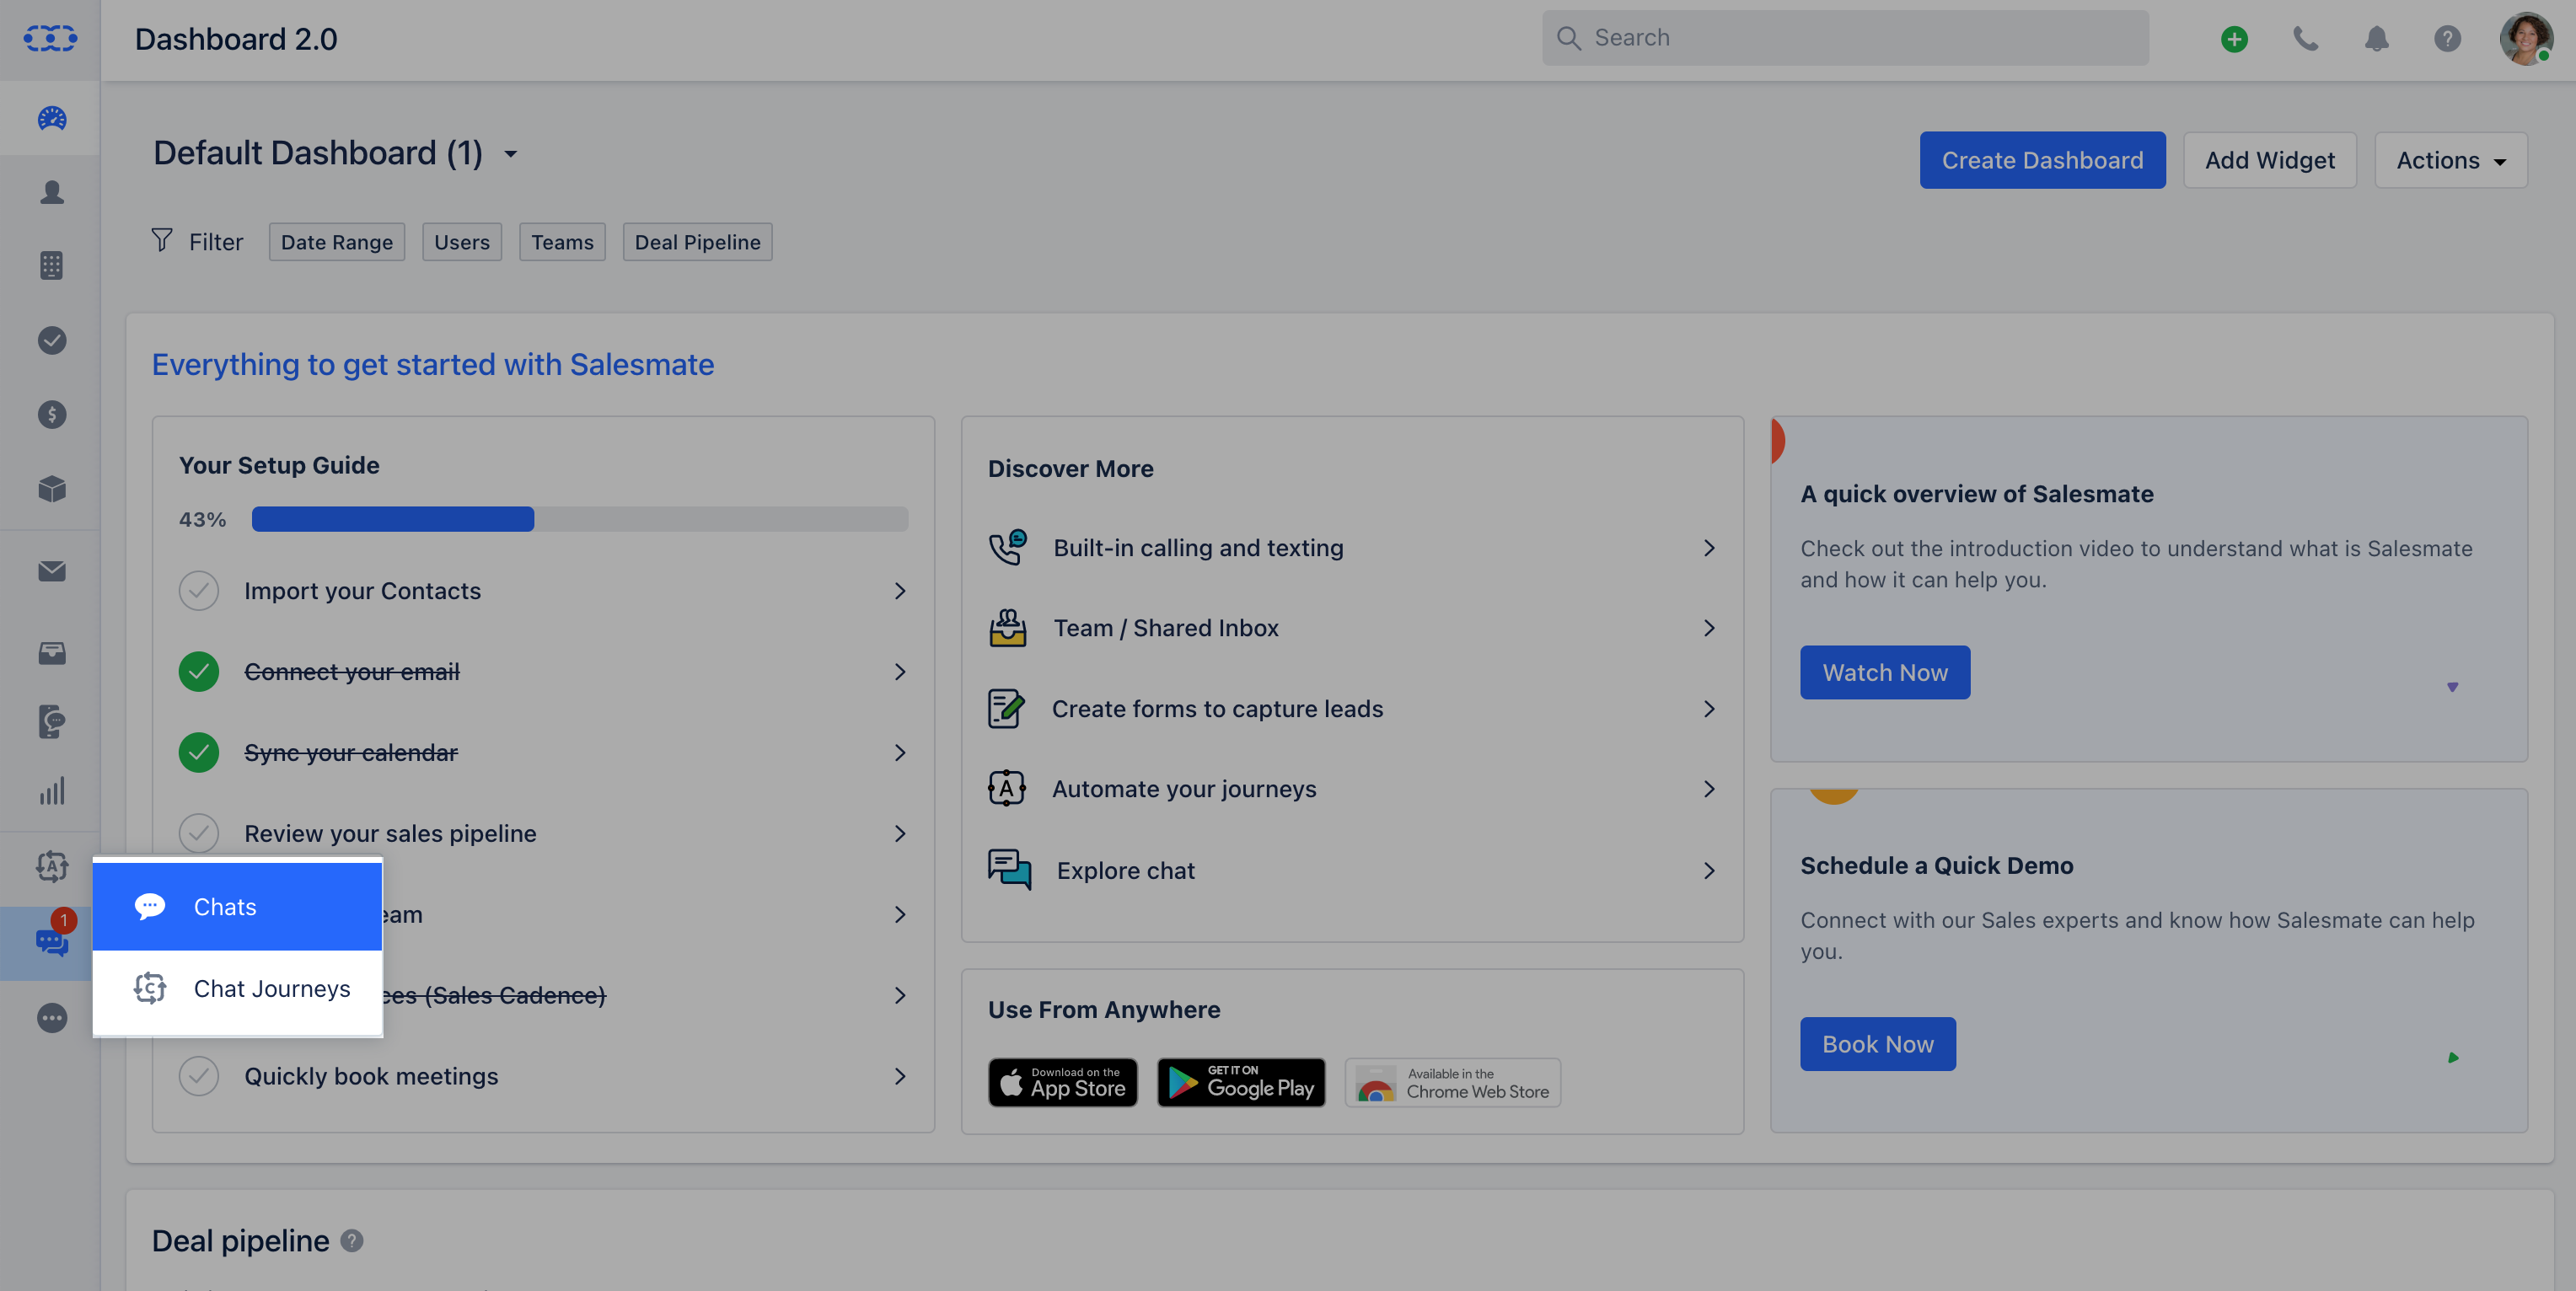The height and width of the screenshot is (1291, 2576).
Task: Click the Explore chat bubbles icon
Action: (1009, 869)
